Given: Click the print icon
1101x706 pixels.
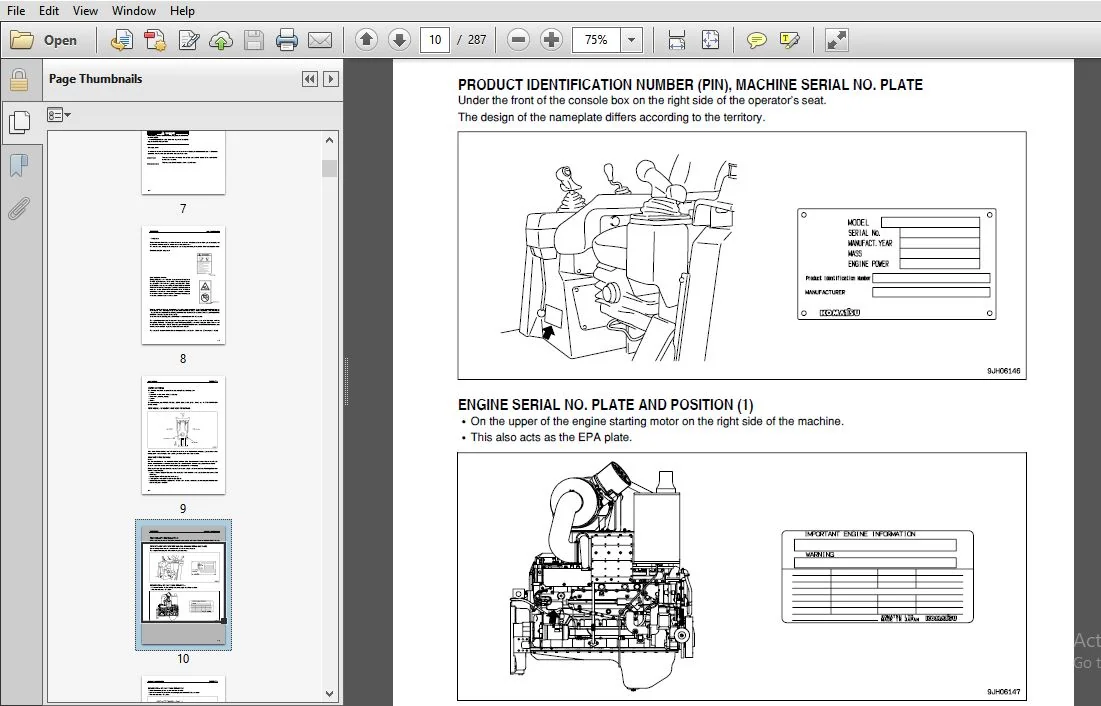Looking at the screenshot, I should click(286, 40).
